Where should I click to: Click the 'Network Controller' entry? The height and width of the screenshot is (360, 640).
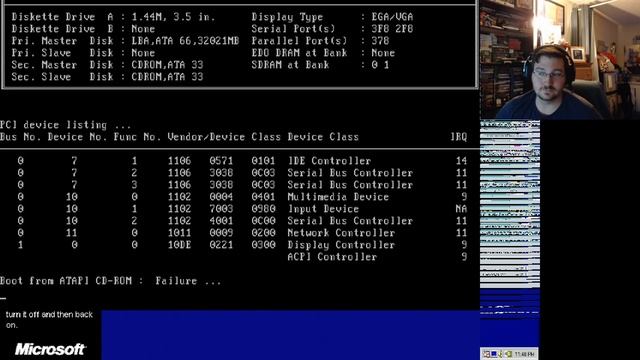(341, 233)
